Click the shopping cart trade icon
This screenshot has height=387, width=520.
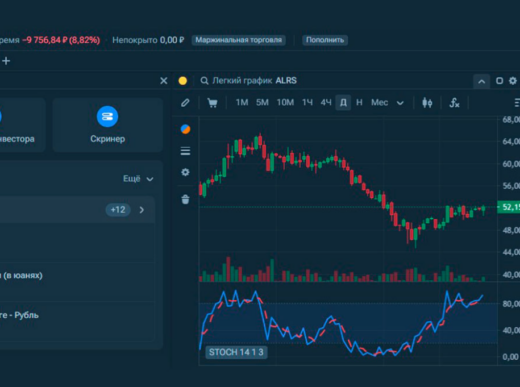[212, 103]
